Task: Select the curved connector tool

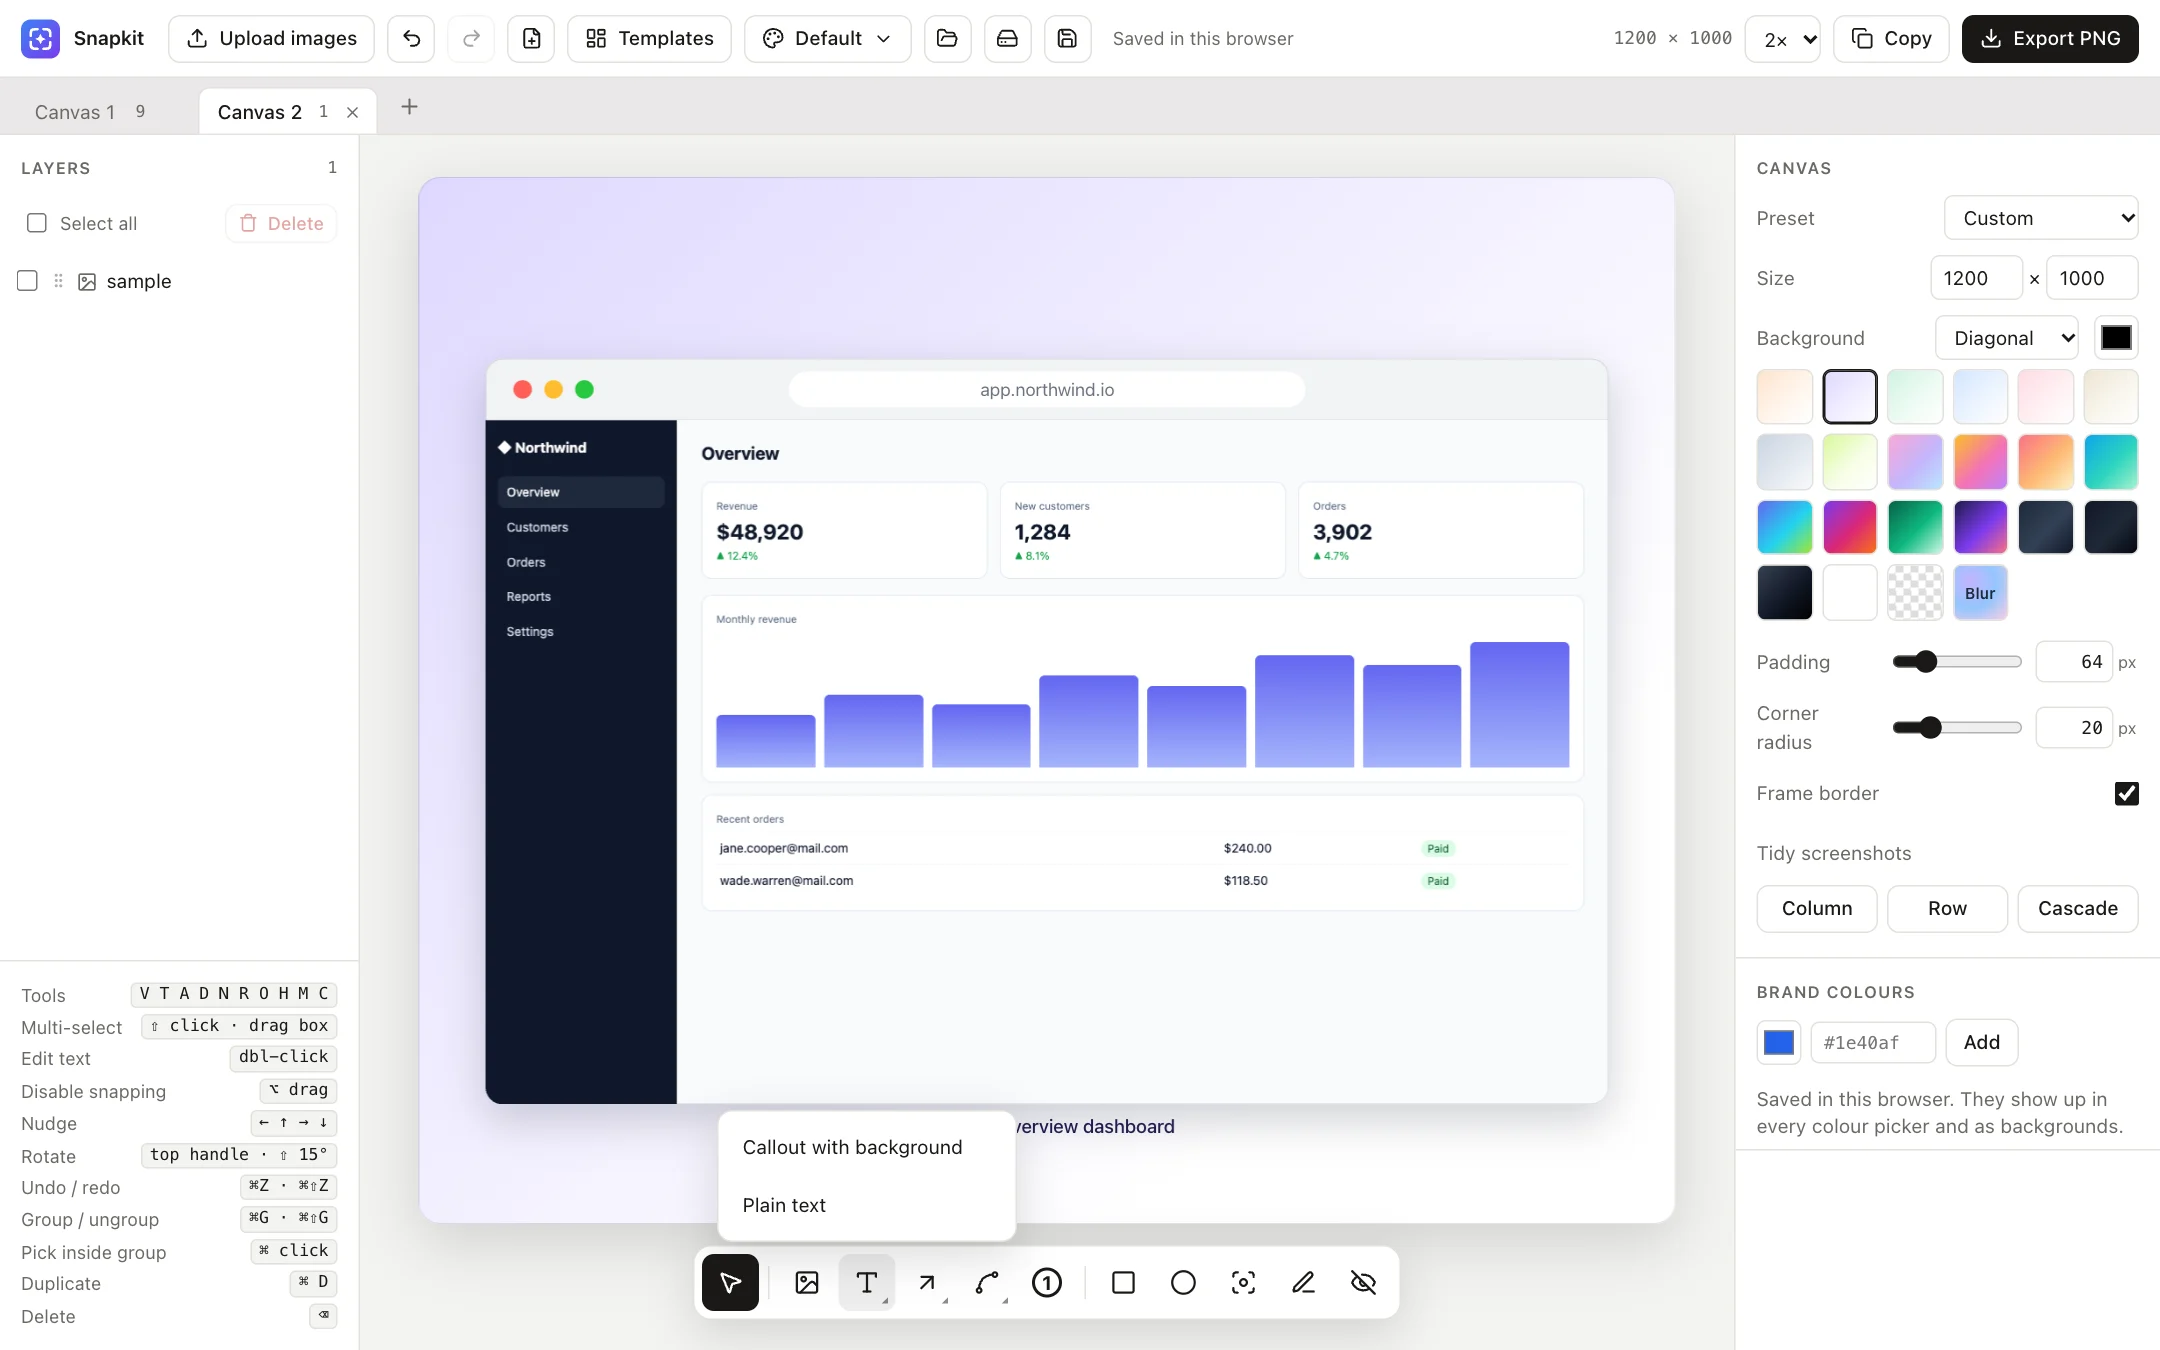Action: click(987, 1282)
